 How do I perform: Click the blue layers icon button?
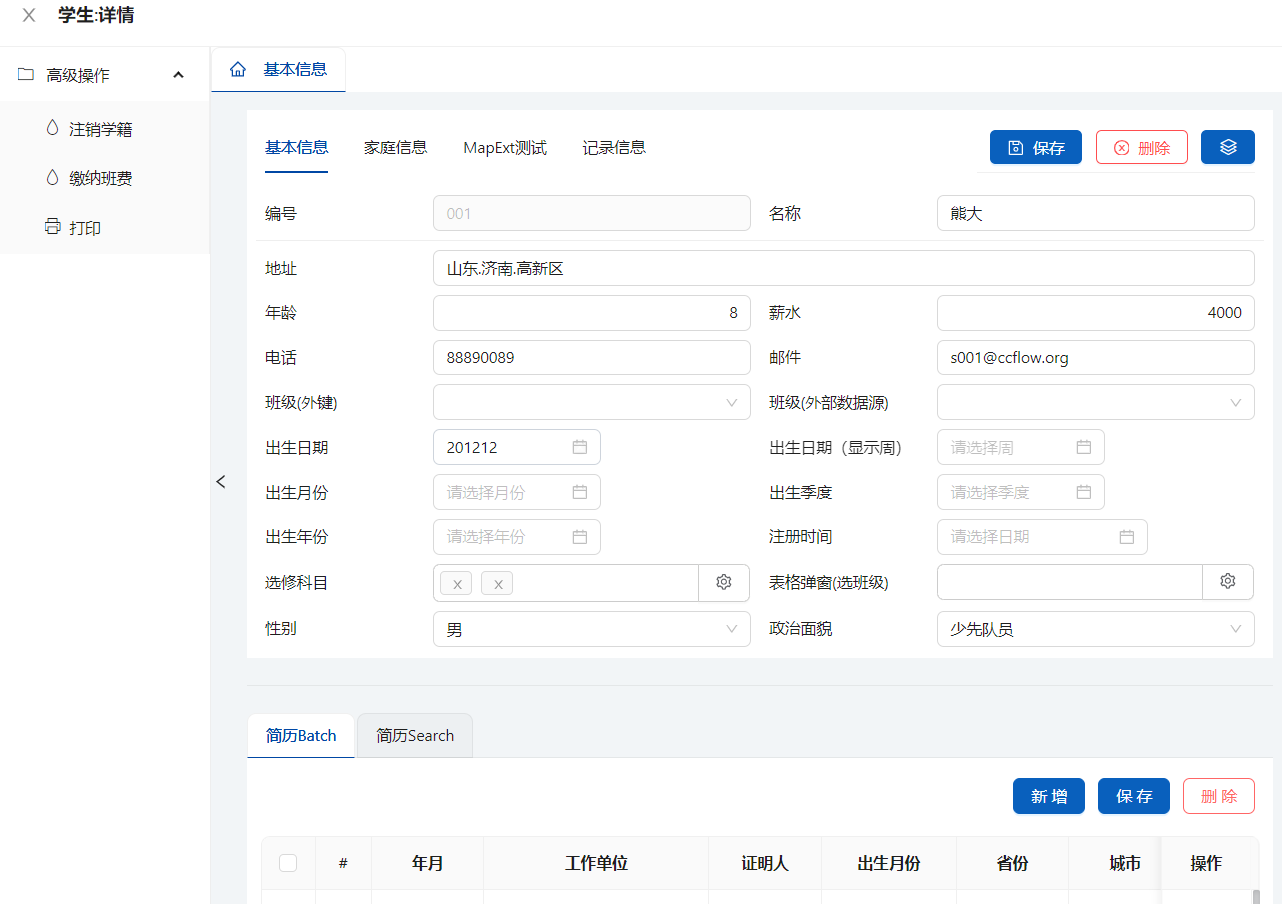pos(1228,147)
